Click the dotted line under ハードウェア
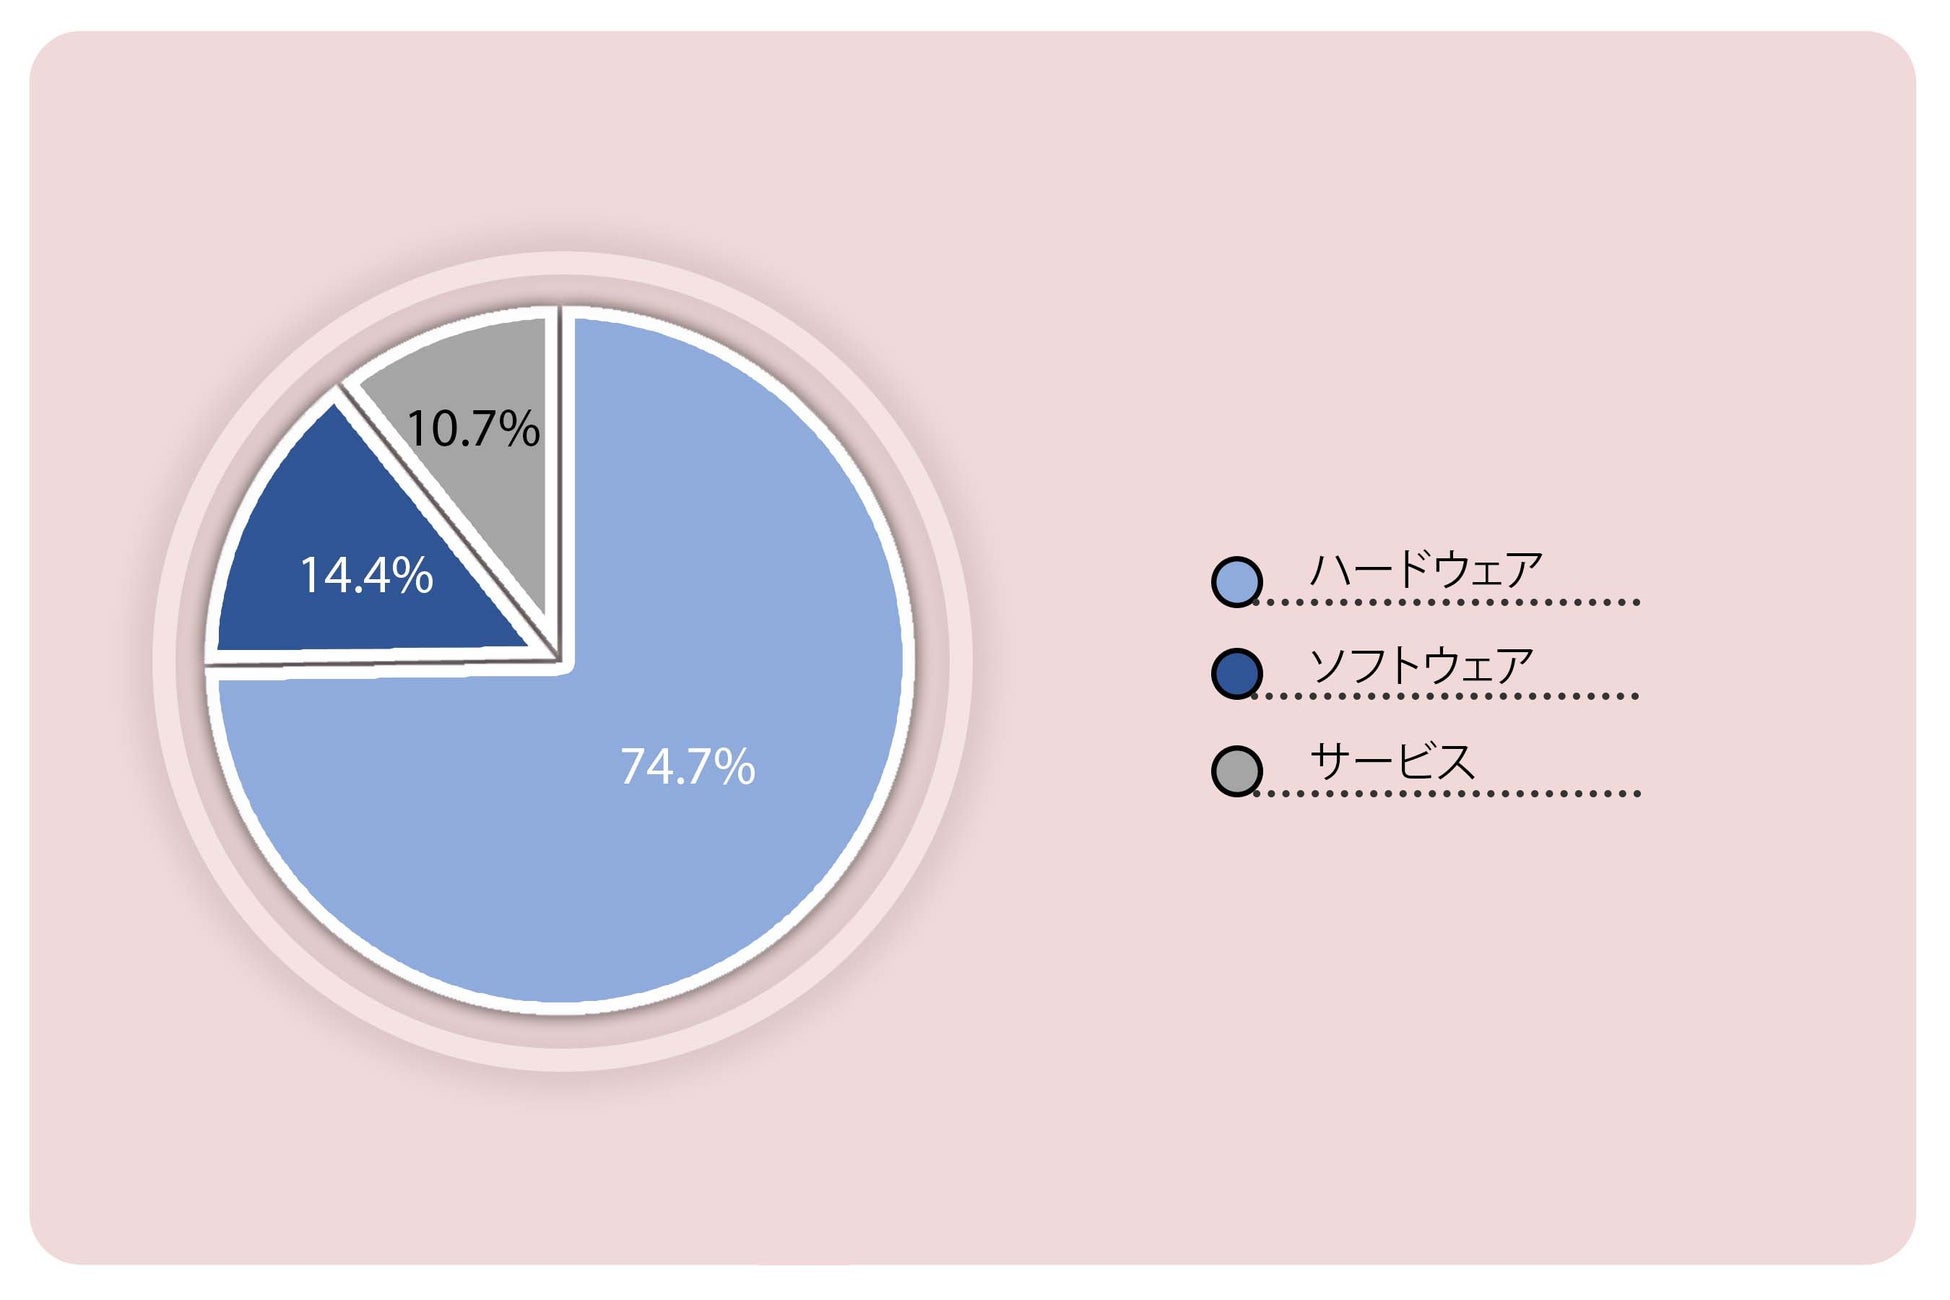This screenshot has height=1300, width=1950. point(1447,602)
